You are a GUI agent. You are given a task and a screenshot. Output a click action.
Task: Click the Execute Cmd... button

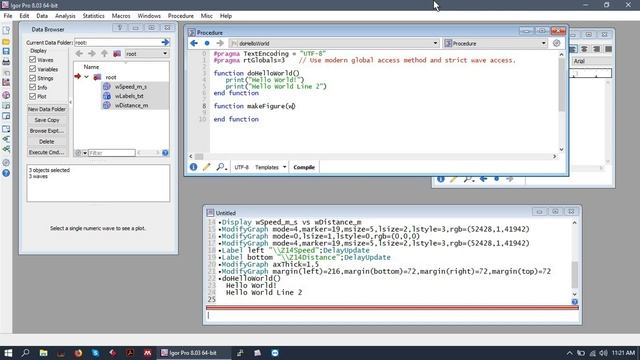47,152
